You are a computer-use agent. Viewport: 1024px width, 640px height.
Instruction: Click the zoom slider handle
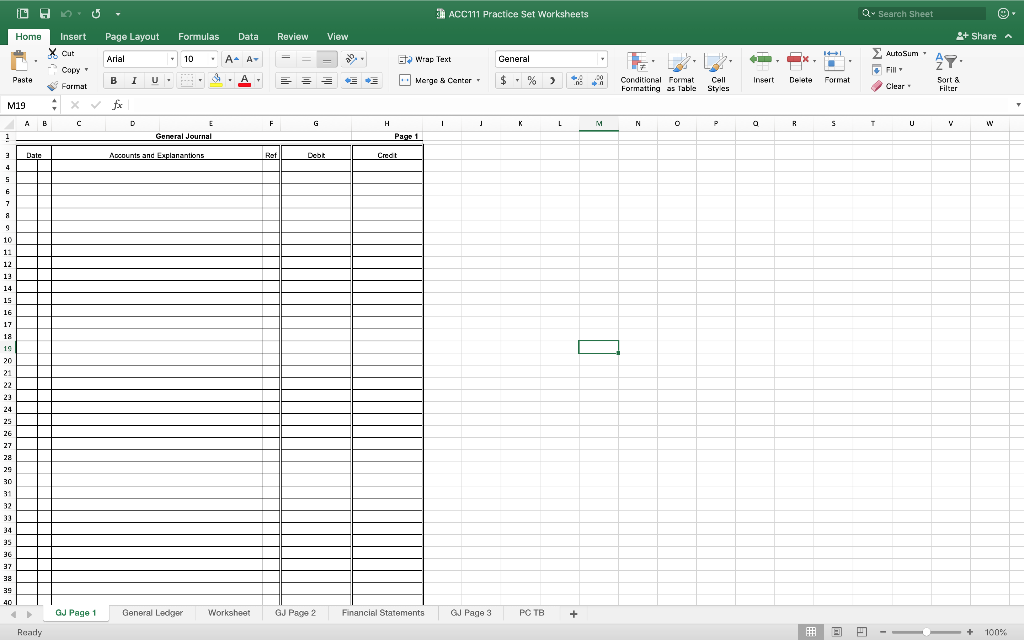926,632
